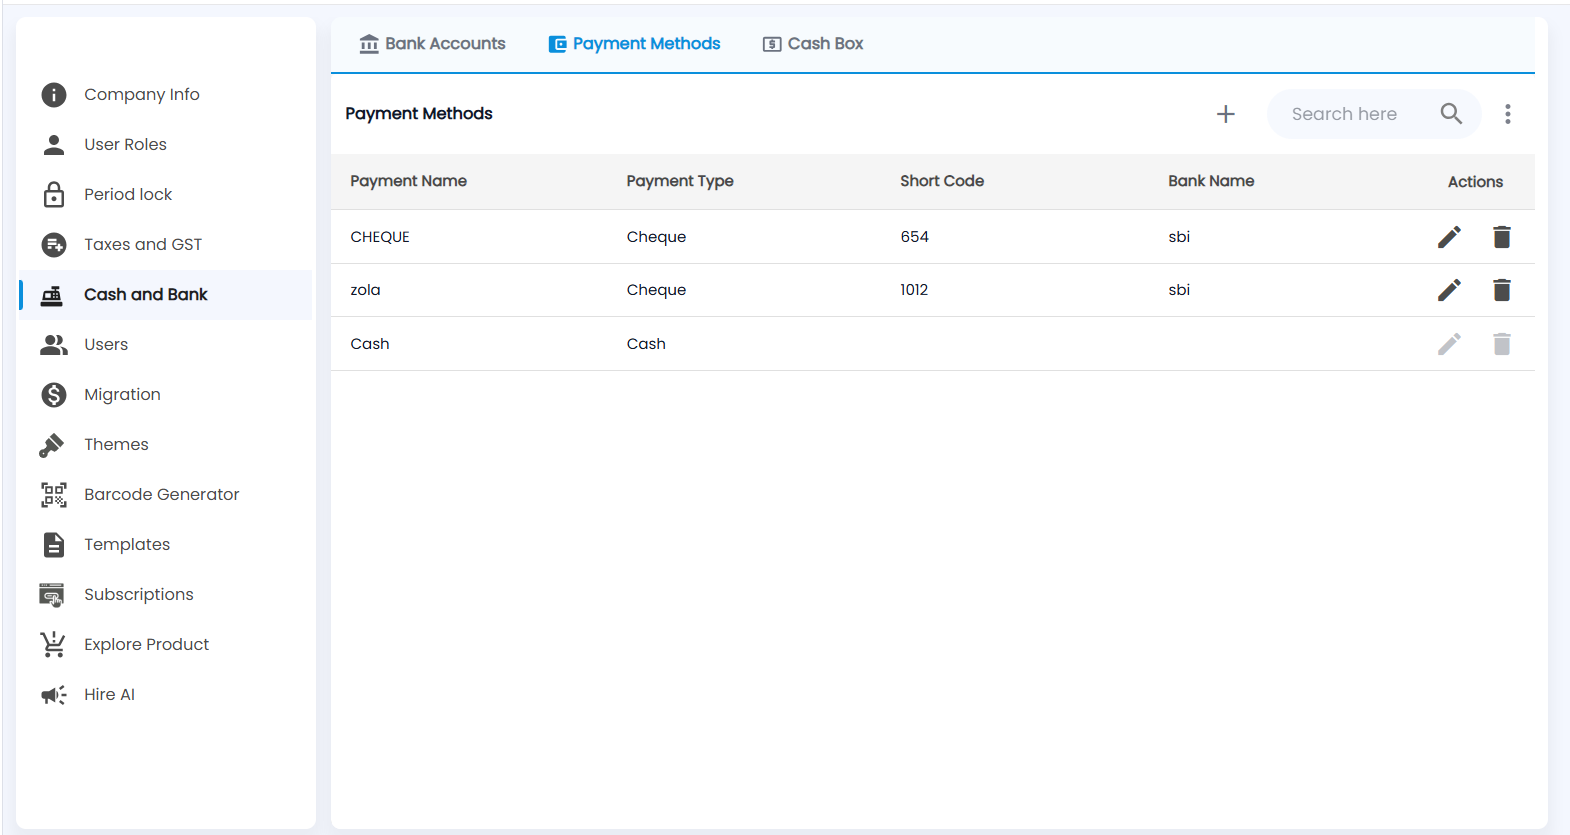This screenshot has height=835, width=1570.
Task: Click the Payment Type column header
Action: [680, 181]
